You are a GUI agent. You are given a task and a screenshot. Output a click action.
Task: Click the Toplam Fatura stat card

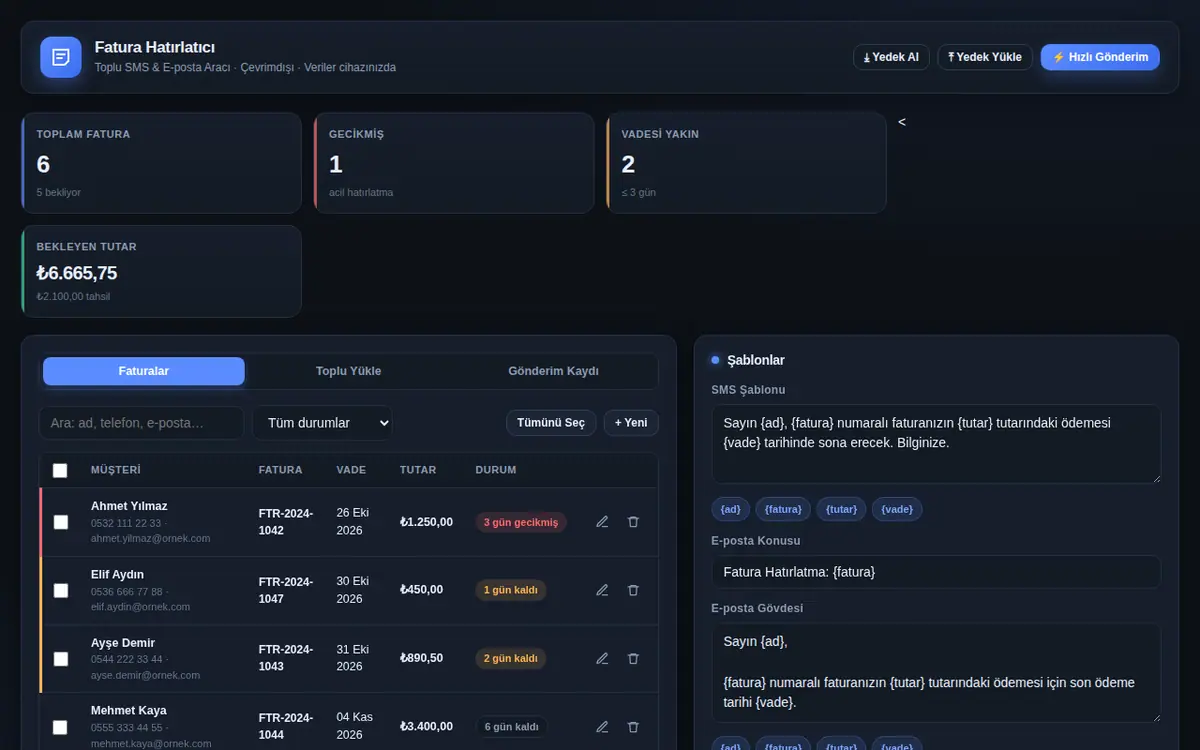pos(161,163)
